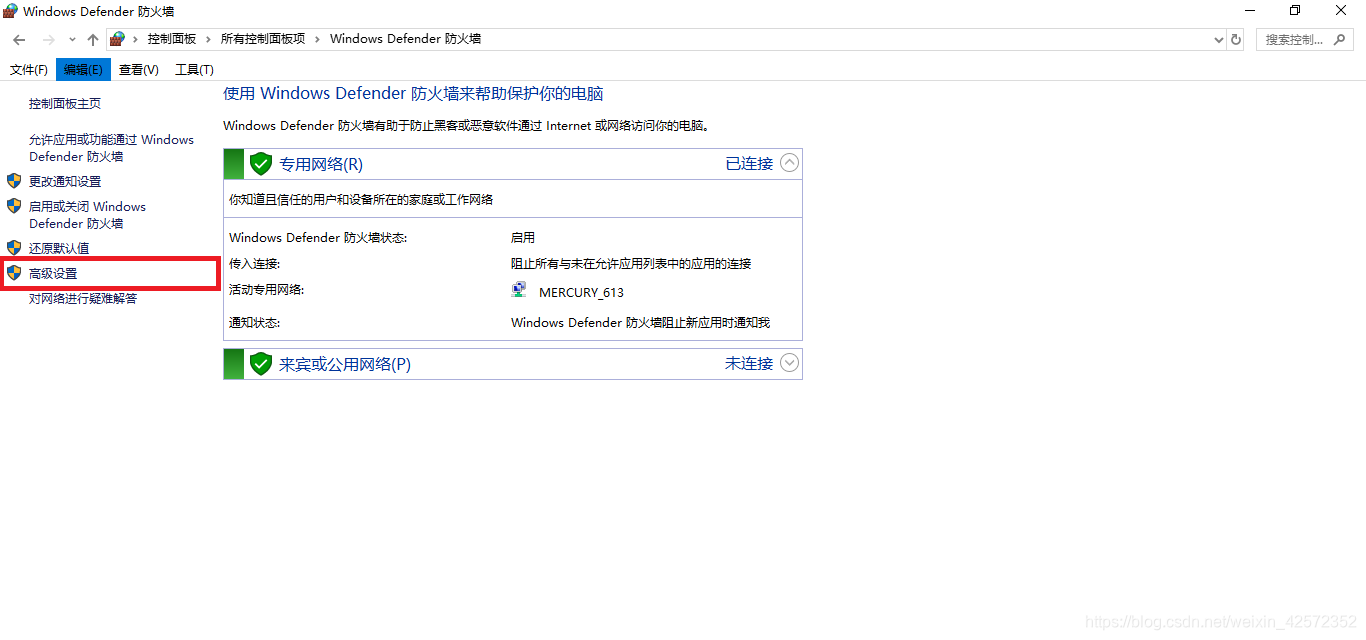Image resolution: width=1366 pixels, height=640 pixels.
Task: Expand the 来宾或公用网络(P) section chevron
Action: point(790,363)
